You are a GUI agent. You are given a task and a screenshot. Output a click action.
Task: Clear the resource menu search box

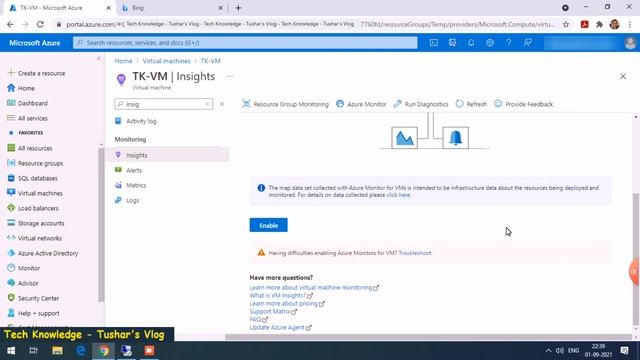207,104
